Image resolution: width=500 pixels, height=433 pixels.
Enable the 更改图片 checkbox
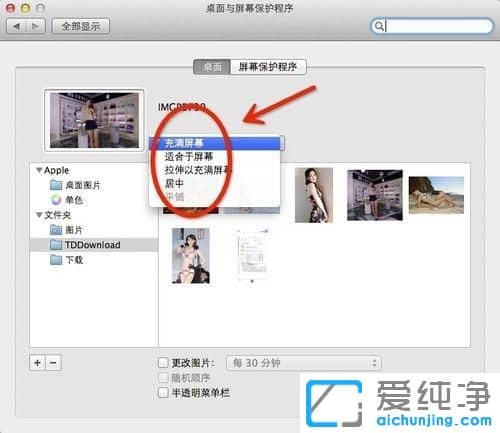click(163, 362)
